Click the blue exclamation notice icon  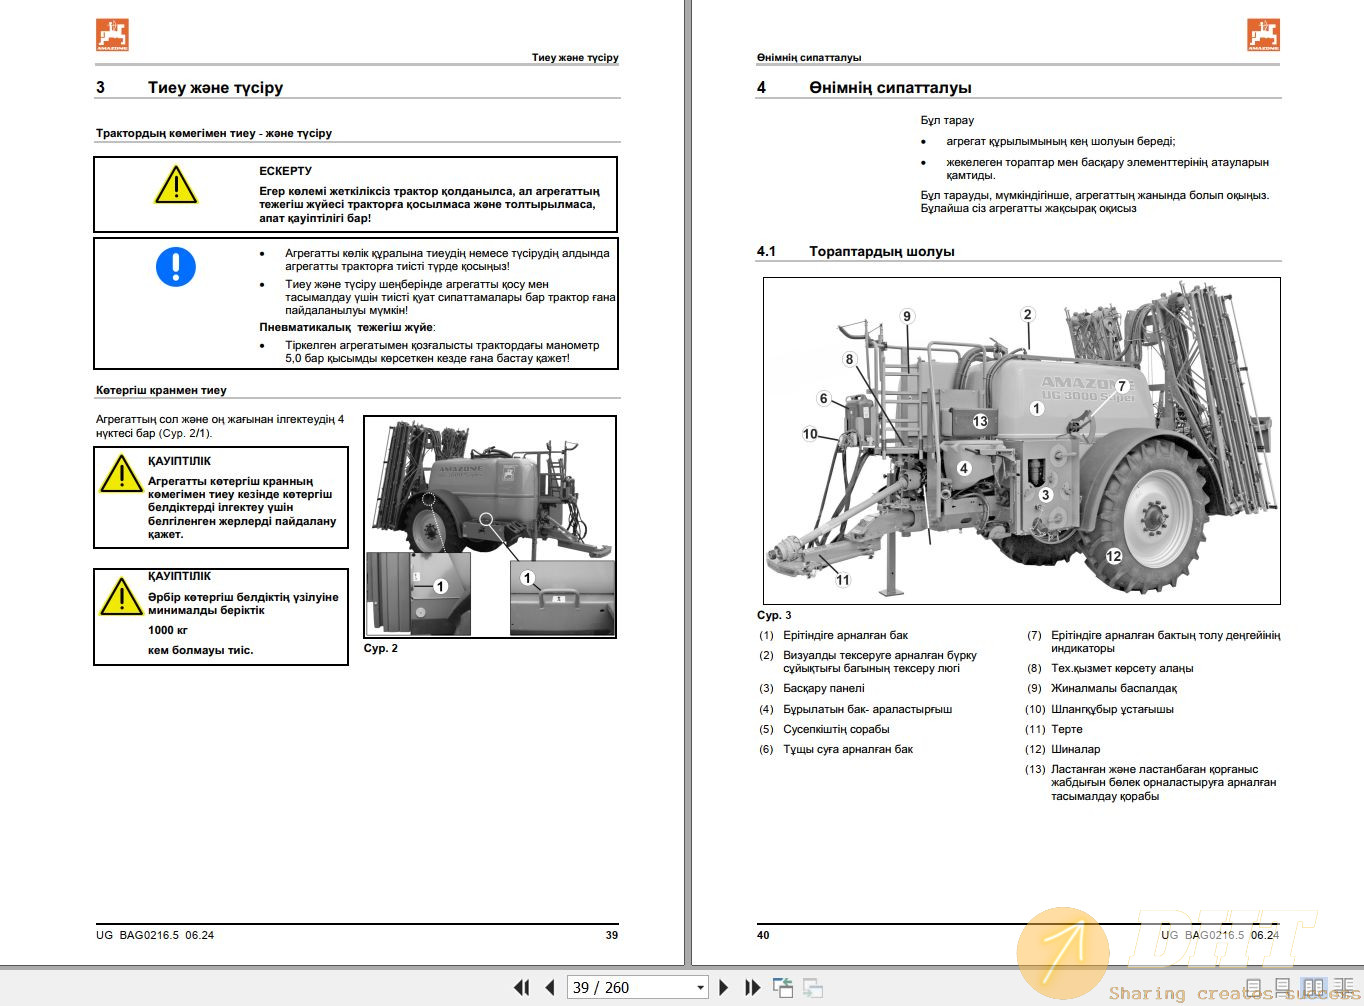(x=176, y=267)
